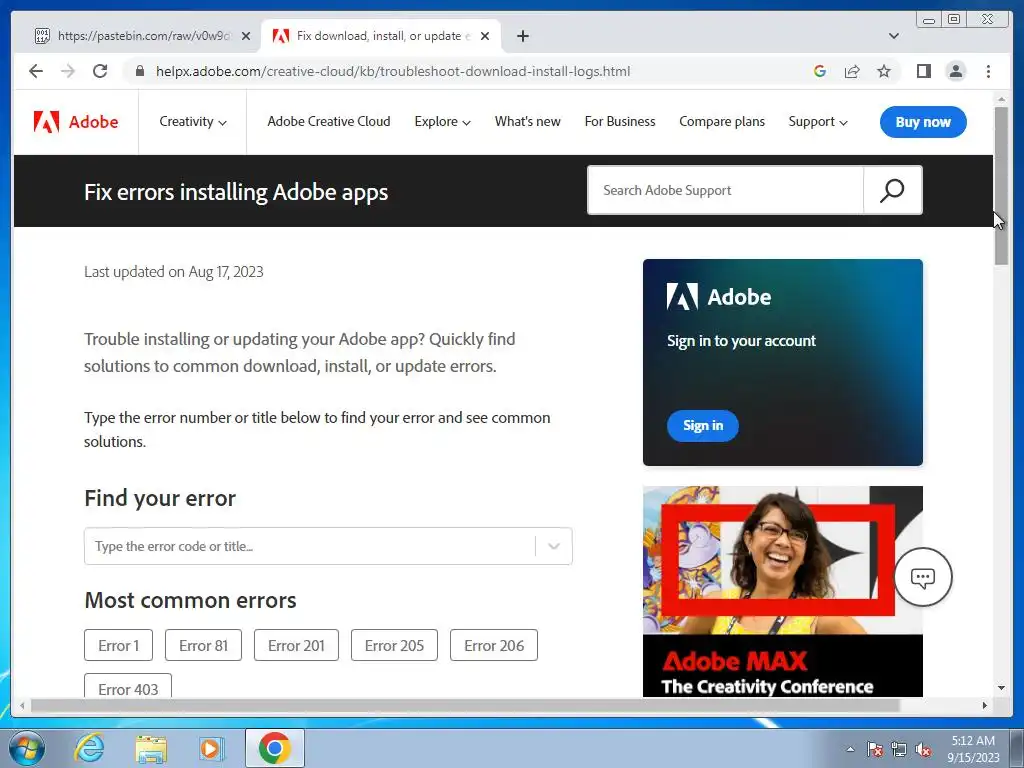
Task: Expand the Explore menu
Action: click(x=442, y=121)
